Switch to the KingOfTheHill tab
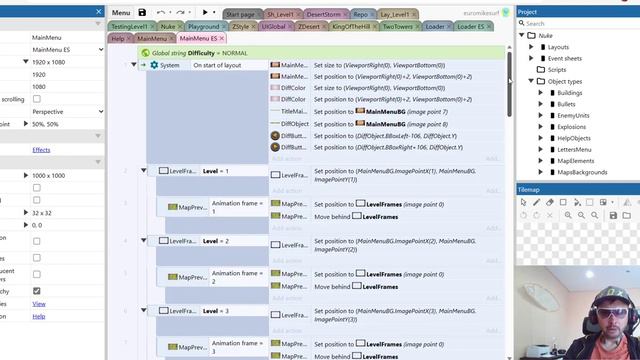The width and height of the screenshot is (640, 360). (351, 27)
